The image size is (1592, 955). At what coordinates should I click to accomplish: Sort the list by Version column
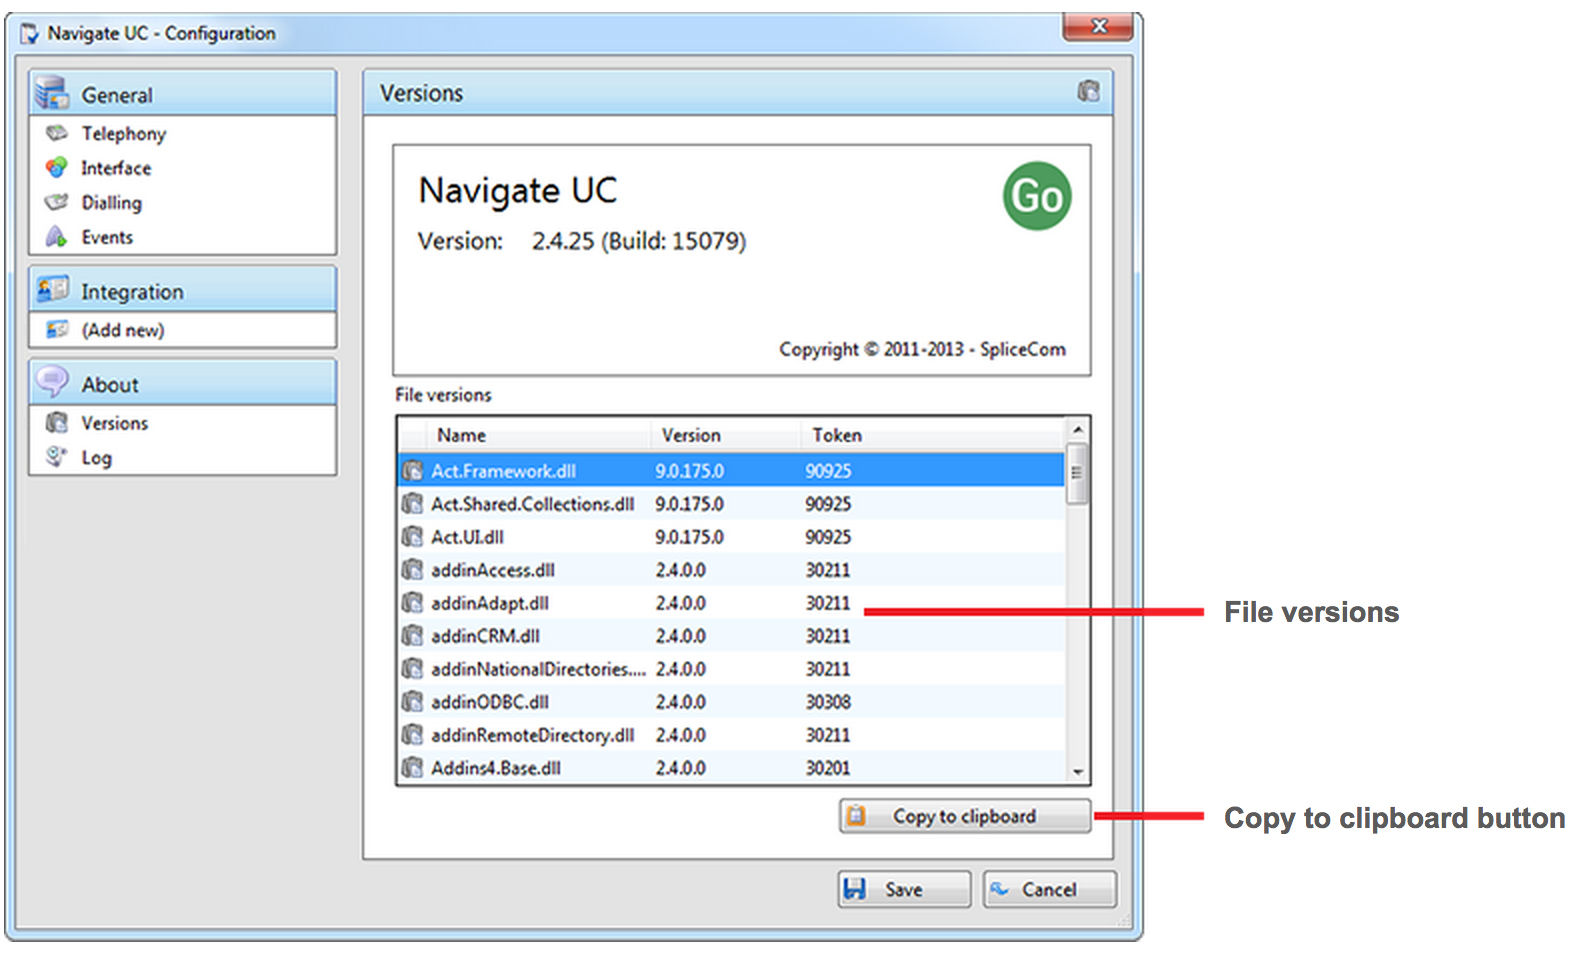coord(727,435)
